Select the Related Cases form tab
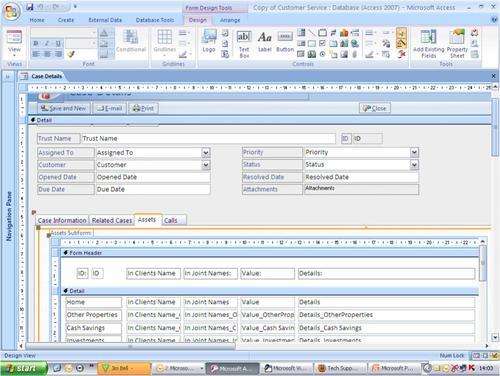The height and width of the screenshot is (376, 500). click(x=112, y=220)
